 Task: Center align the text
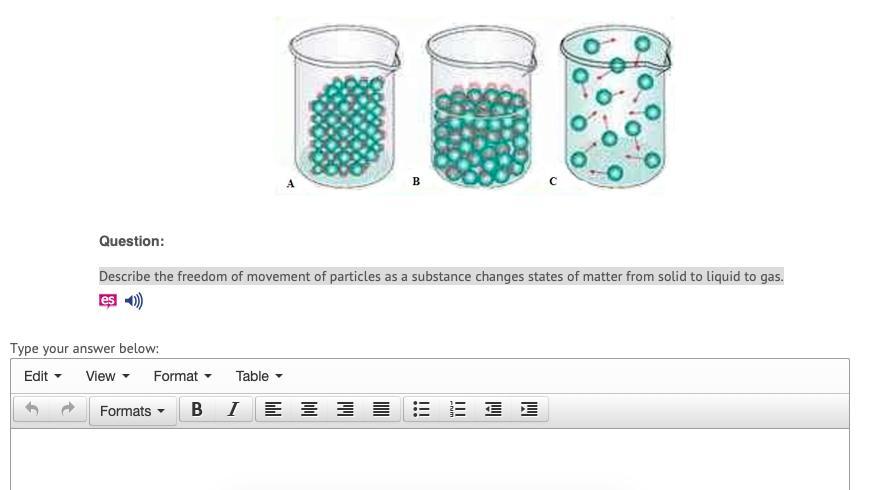(x=309, y=410)
